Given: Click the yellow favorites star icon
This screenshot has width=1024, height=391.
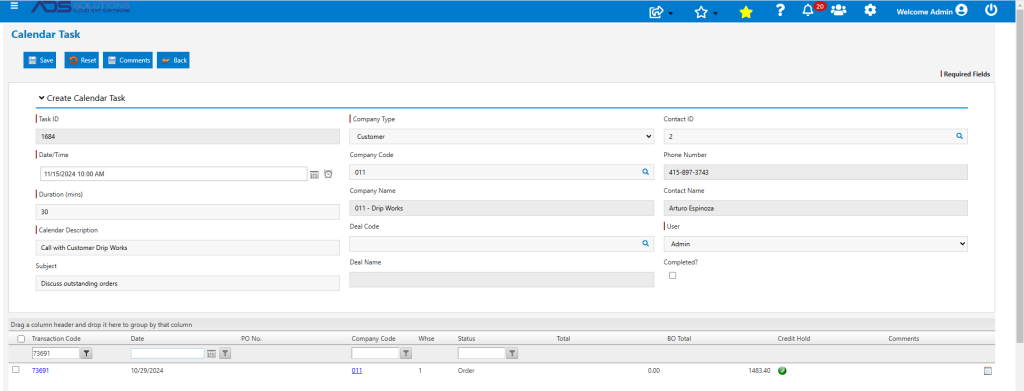Looking at the screenshot, I should click(746, 12).
